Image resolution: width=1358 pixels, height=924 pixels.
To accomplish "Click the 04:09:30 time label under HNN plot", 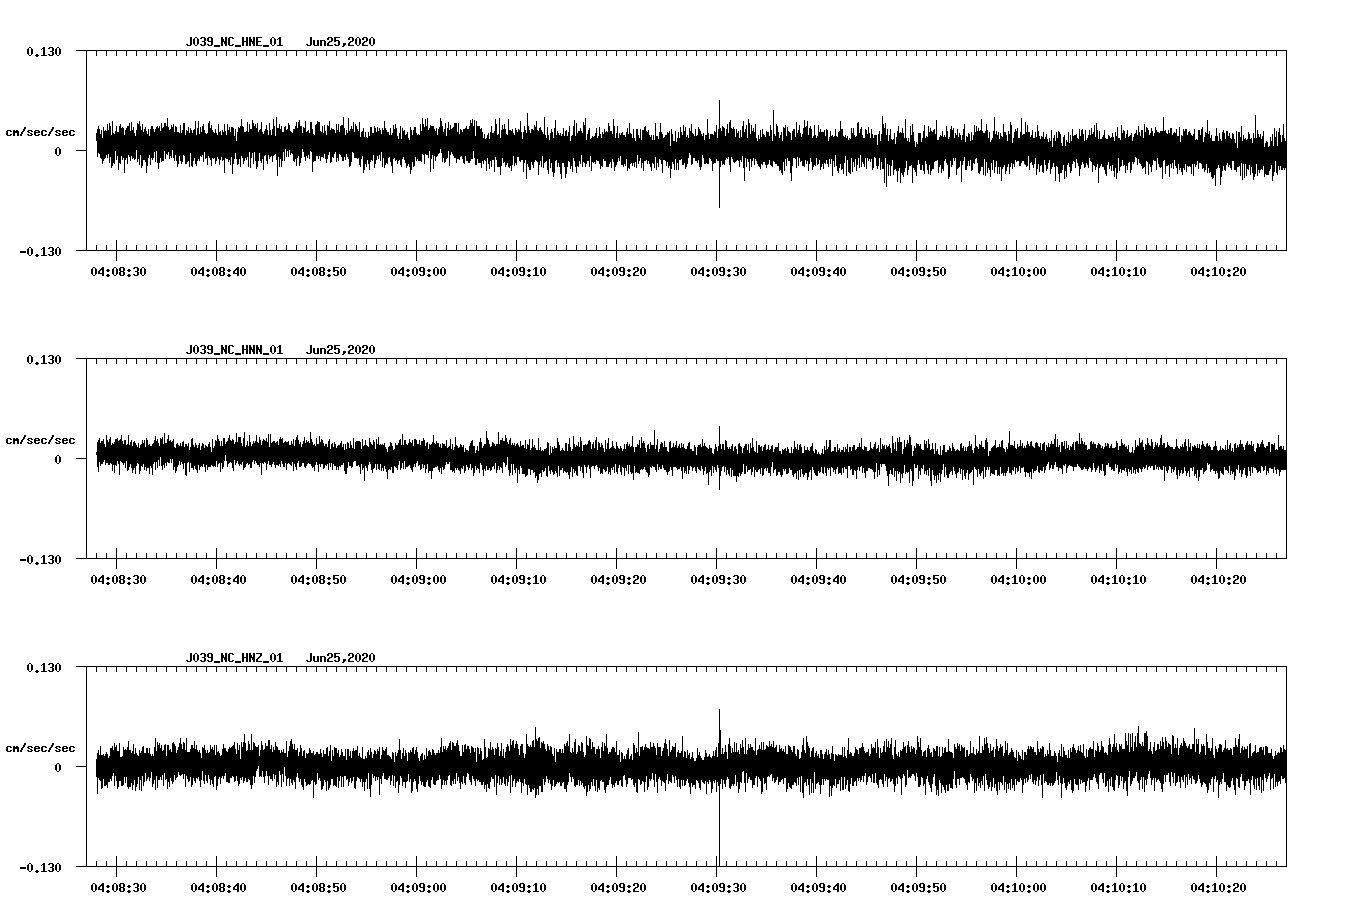I will pos(718,579).
